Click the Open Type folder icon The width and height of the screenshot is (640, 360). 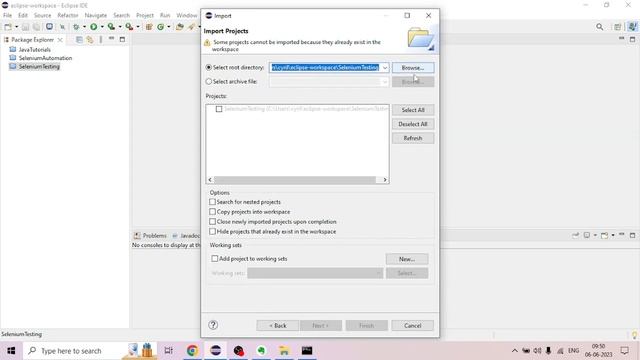point(180,27)
